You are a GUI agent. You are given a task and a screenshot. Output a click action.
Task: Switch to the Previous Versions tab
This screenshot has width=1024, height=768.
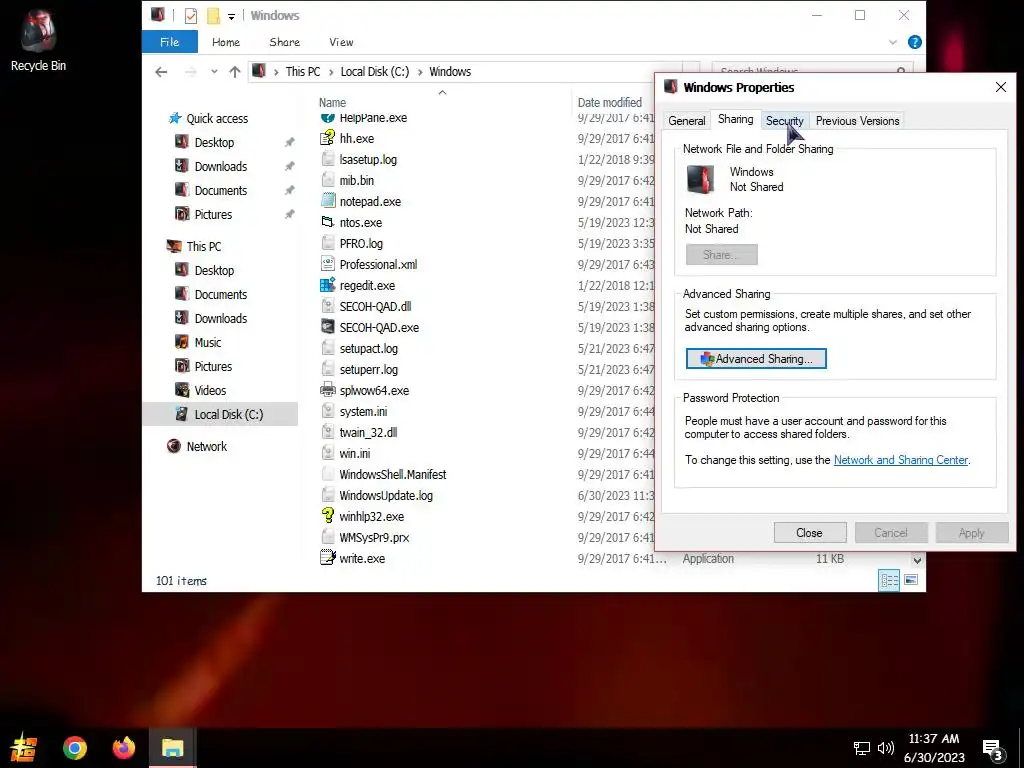pyautogui.click(x=857, y=121)
